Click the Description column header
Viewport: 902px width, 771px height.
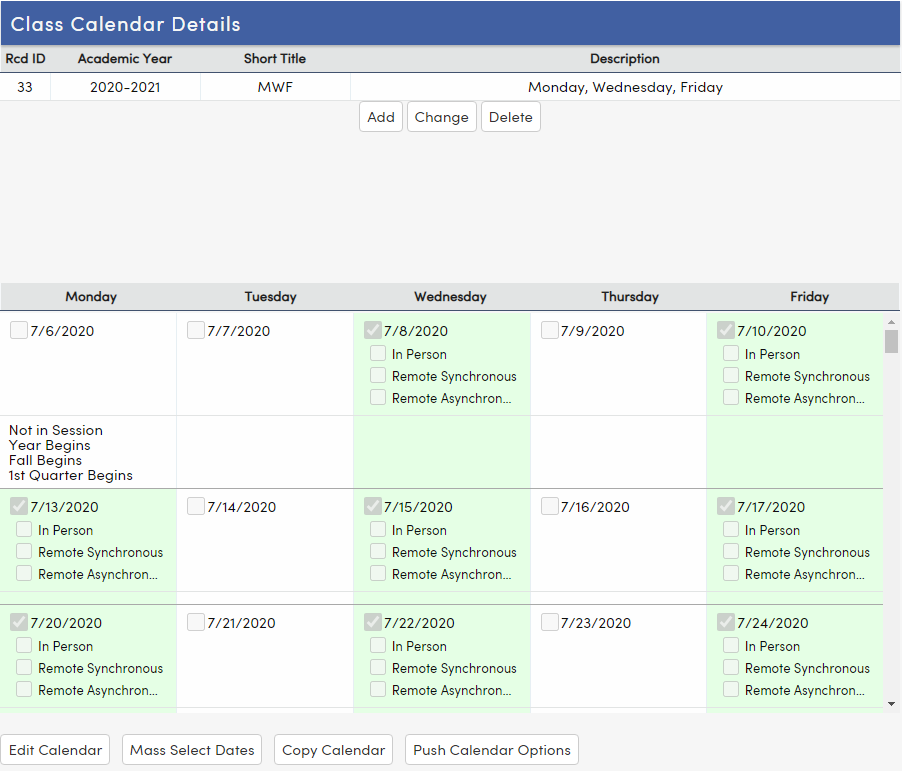point(625,59)
